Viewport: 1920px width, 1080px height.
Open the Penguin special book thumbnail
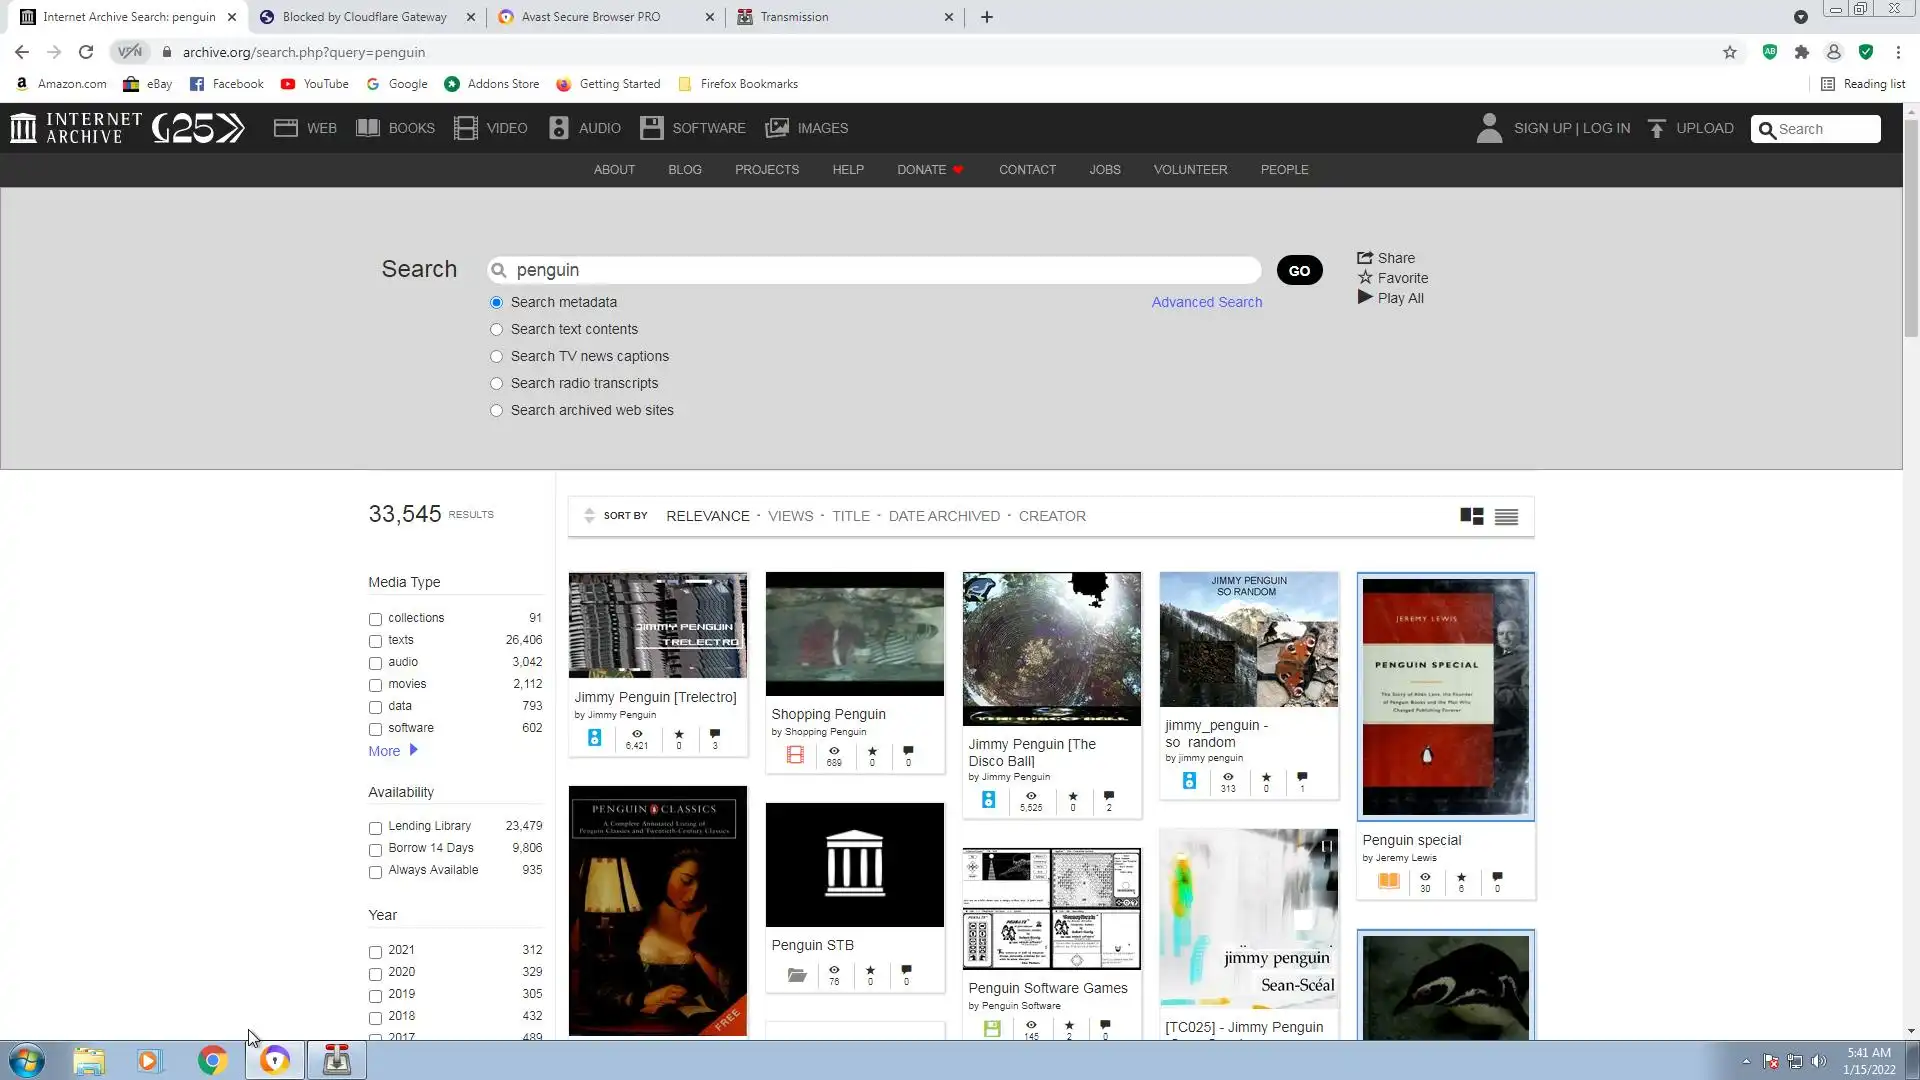click(x=1445, y=697)
